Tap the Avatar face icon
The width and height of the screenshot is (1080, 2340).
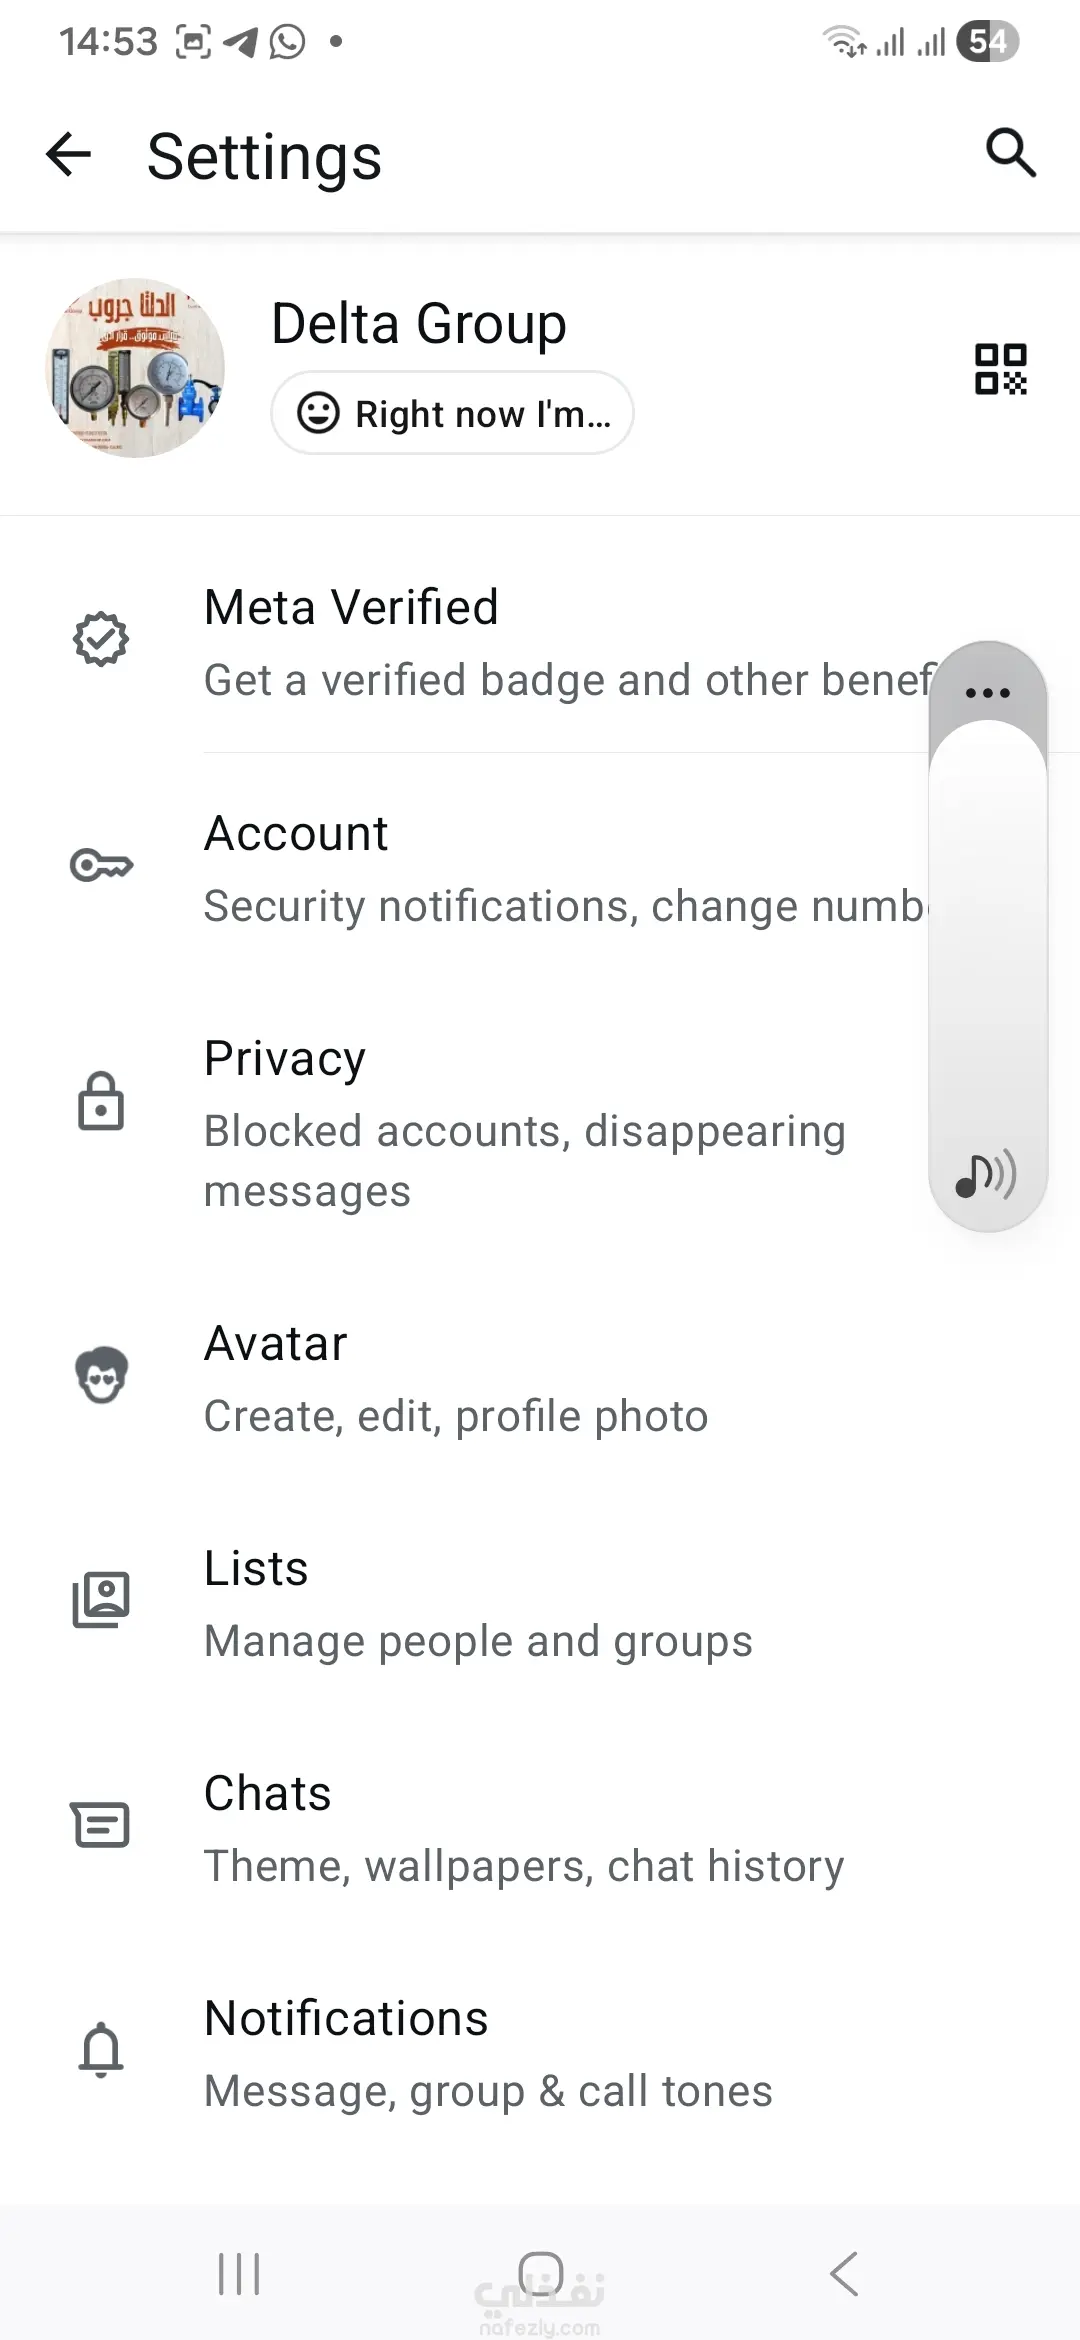pyautogui.click(x=101, y=1375)
